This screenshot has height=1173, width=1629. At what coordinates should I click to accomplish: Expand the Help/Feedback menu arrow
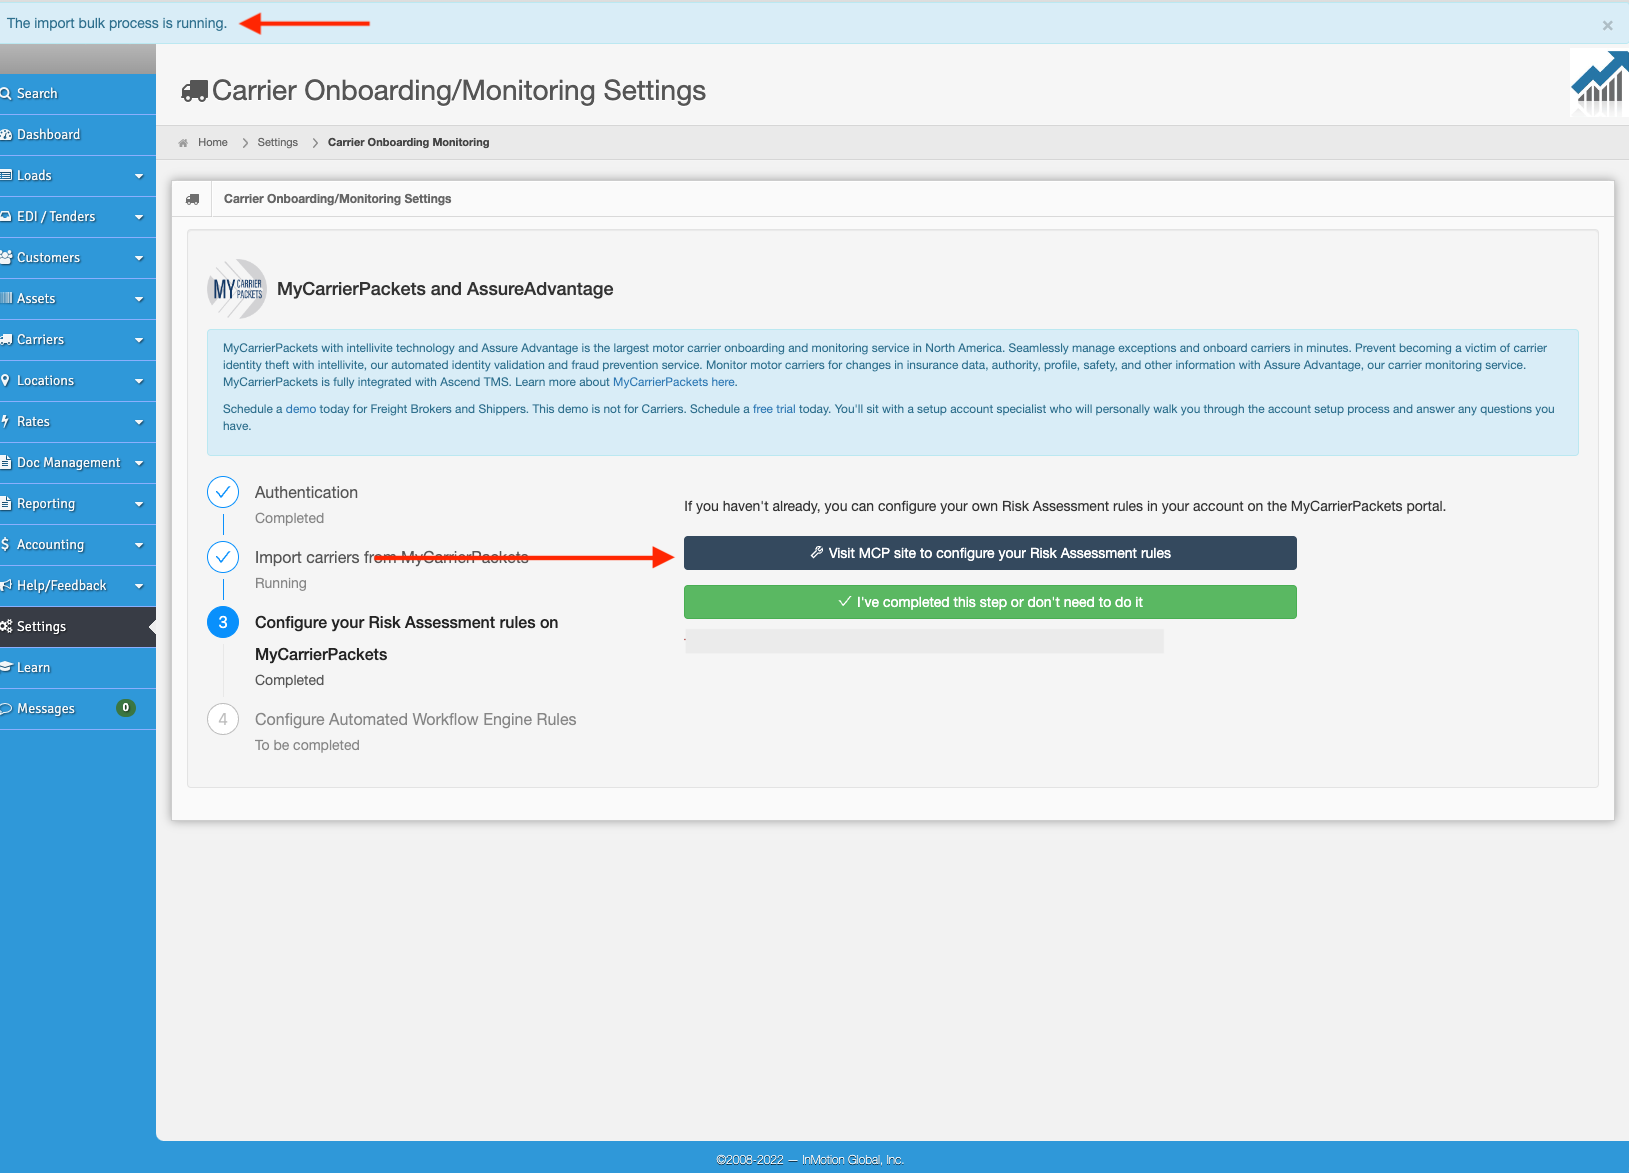pos(139,586)
